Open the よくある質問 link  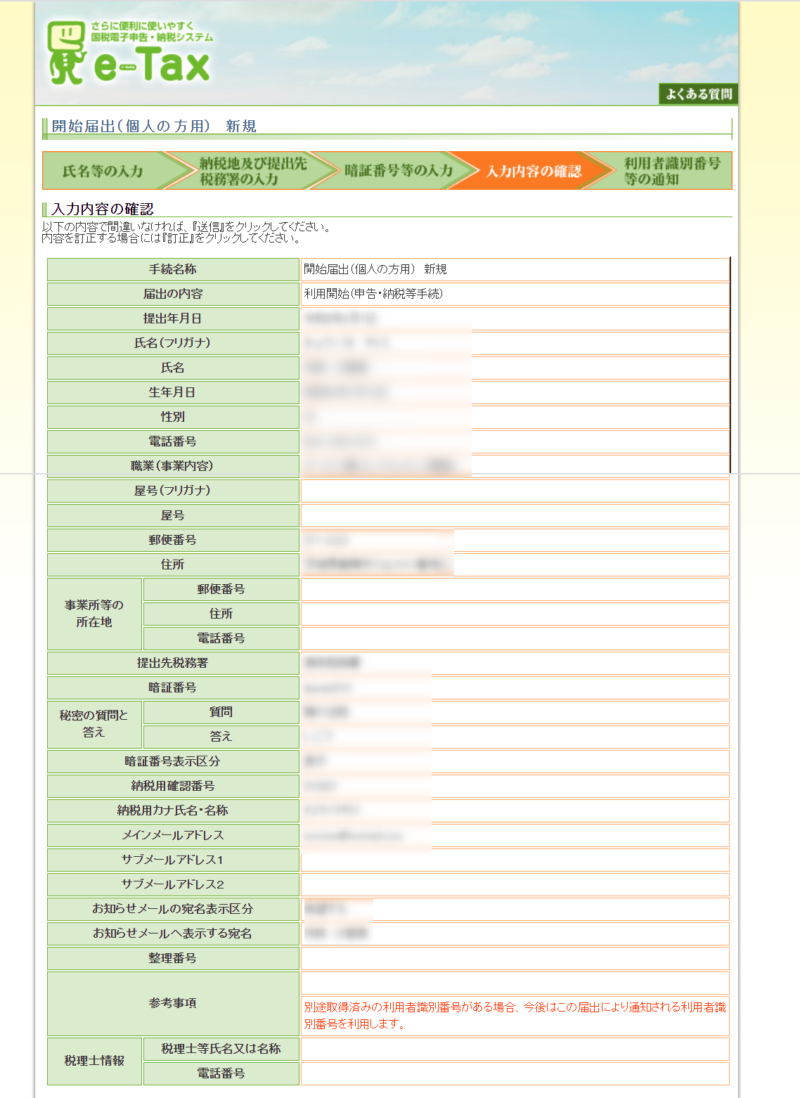[698, 94]
